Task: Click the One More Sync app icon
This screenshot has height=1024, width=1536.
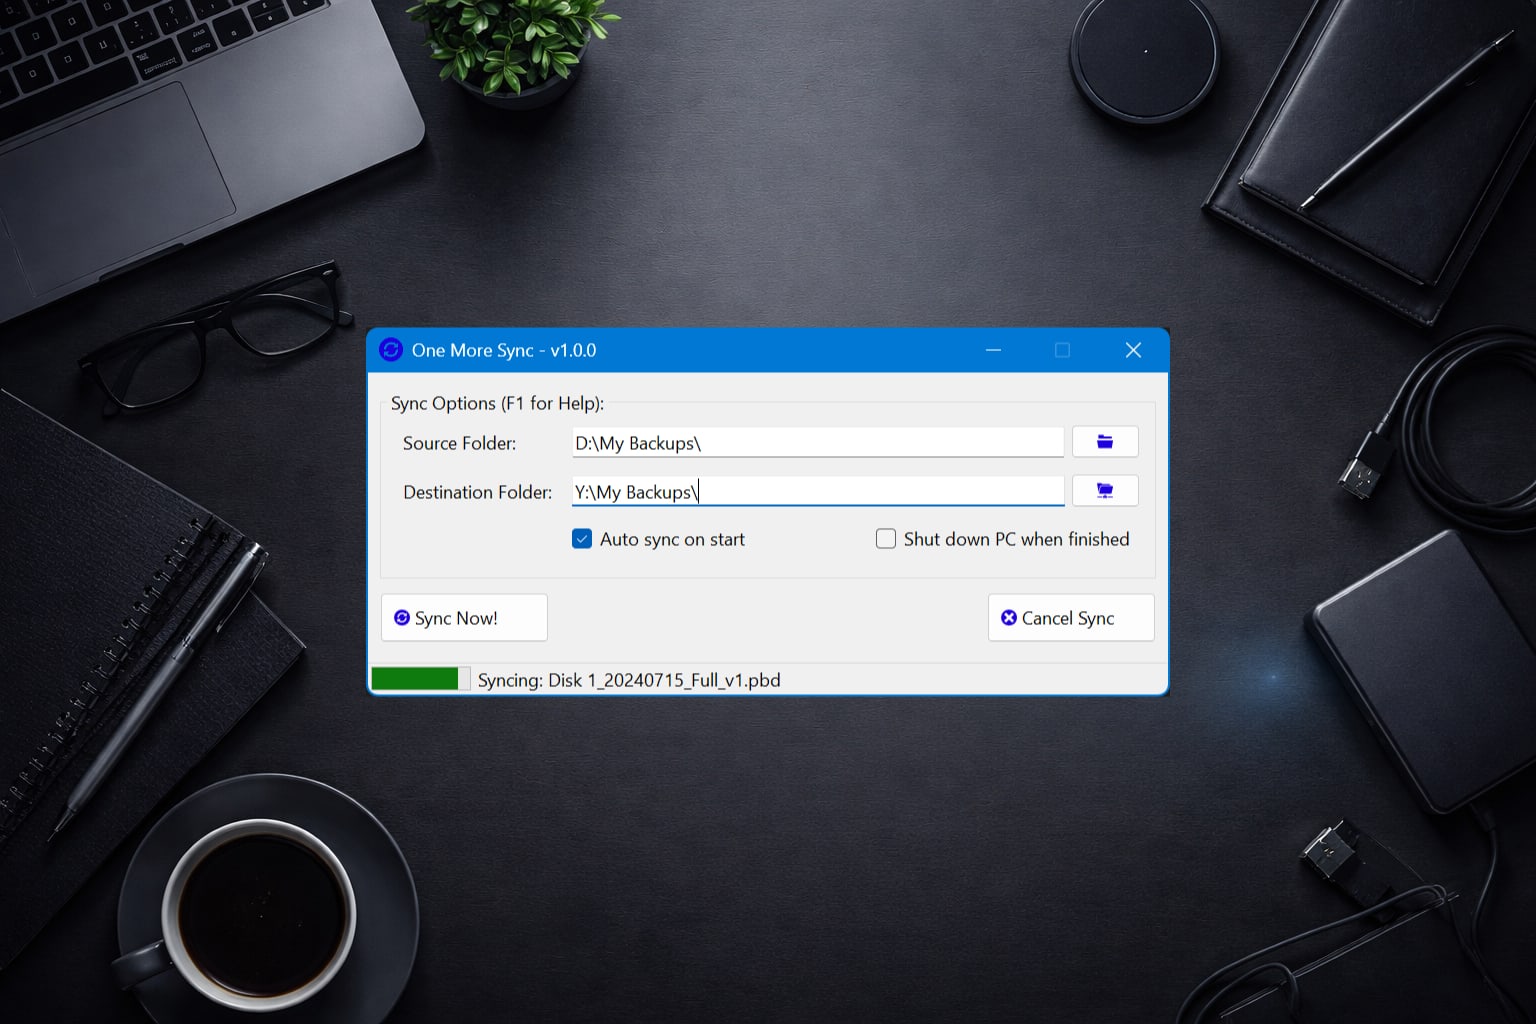Action: 391,350
